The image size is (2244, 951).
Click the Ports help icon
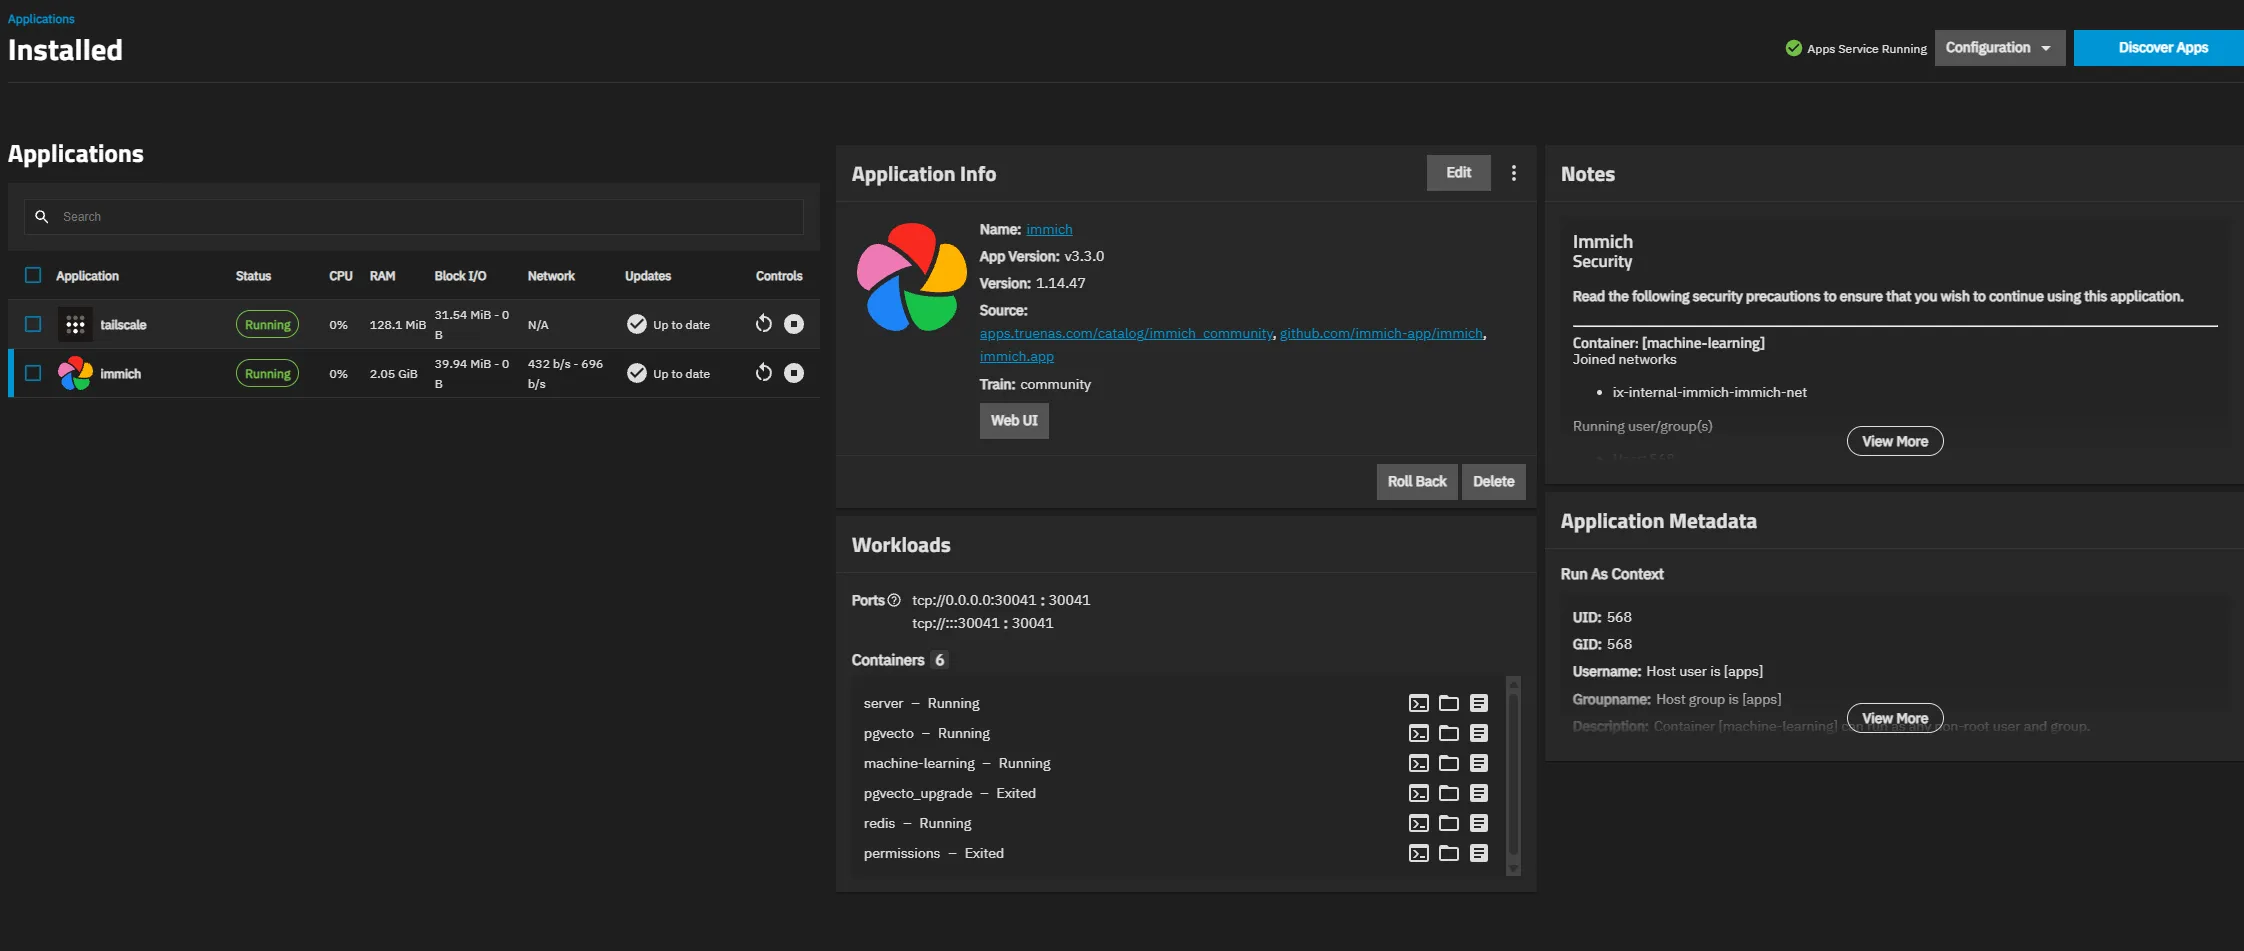(894, 600)
